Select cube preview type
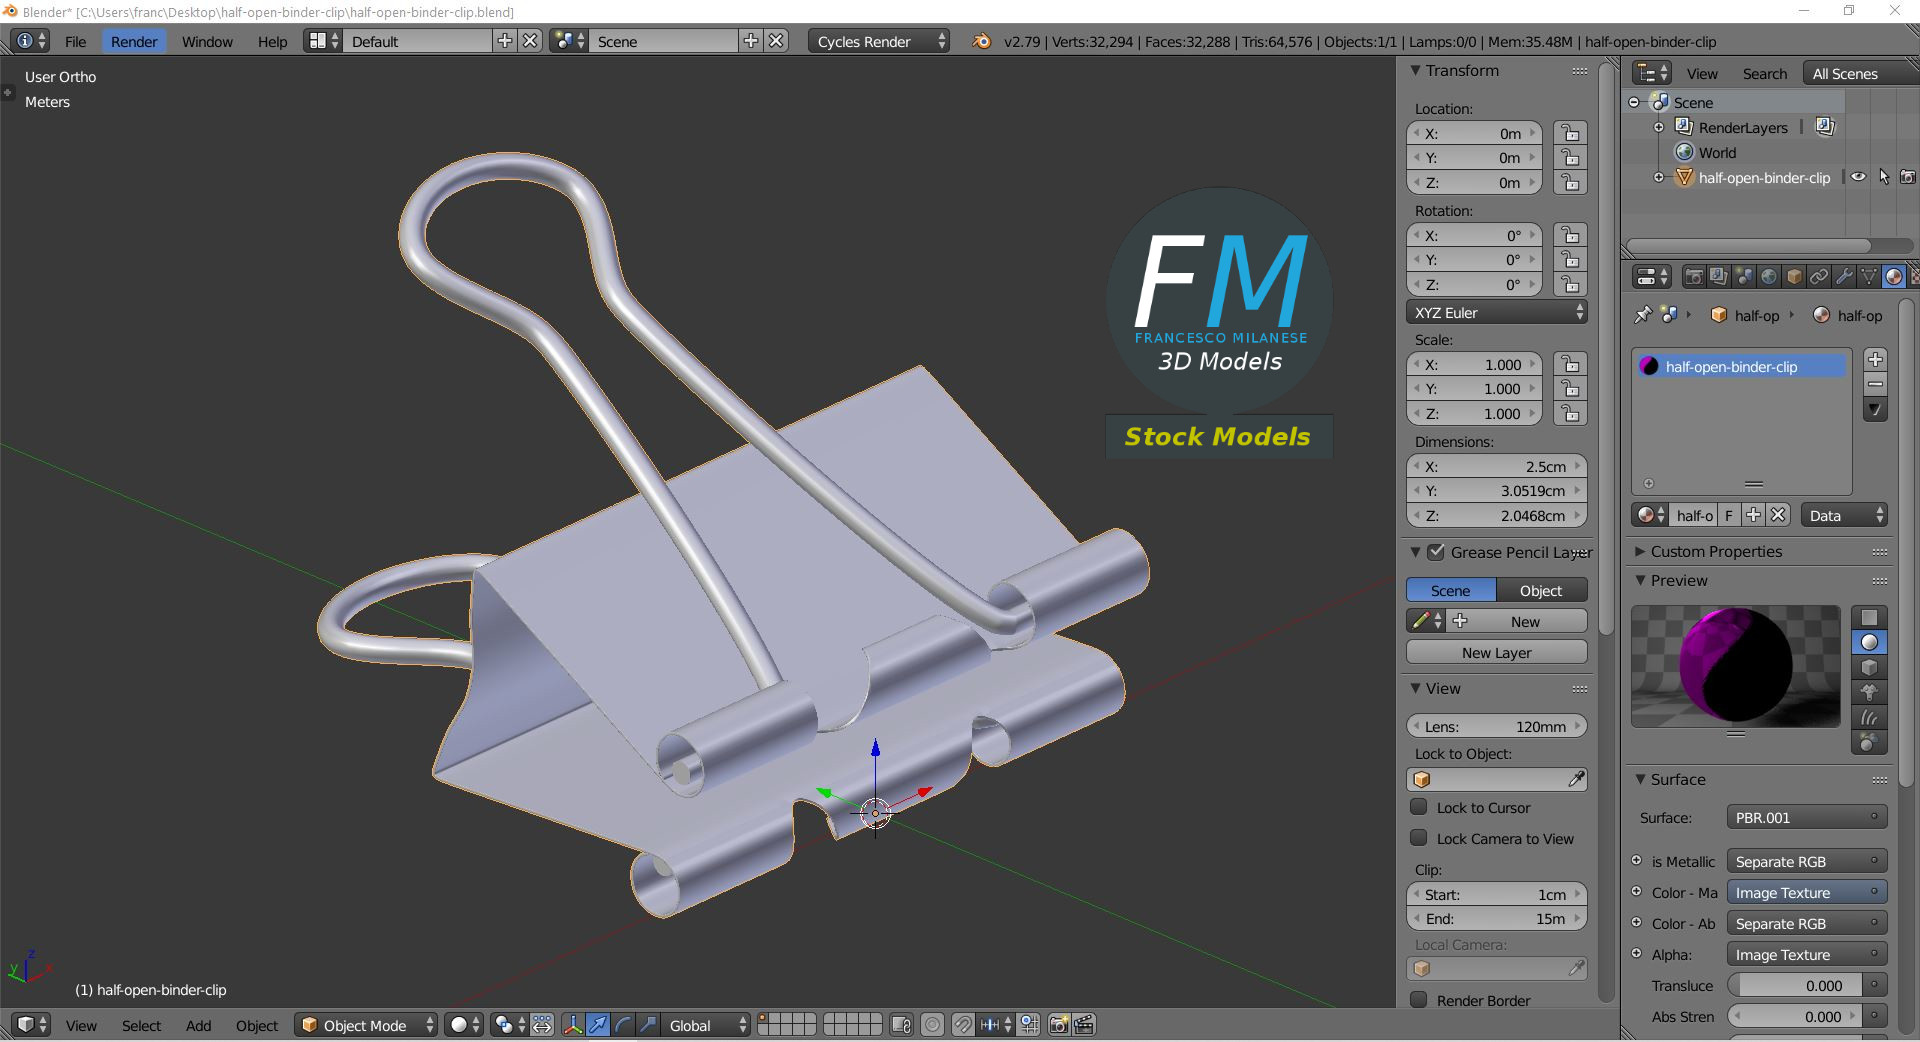 1869,668
